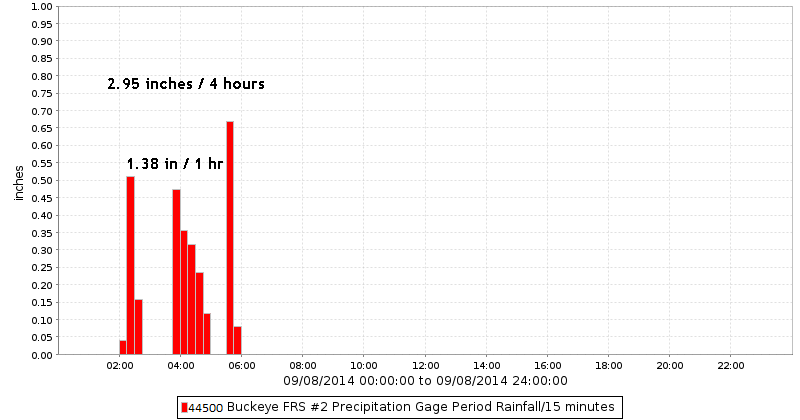The image size is (800, 420).
Task: Click the 16:00 x-axis tick label
Action: pos(547,366)
